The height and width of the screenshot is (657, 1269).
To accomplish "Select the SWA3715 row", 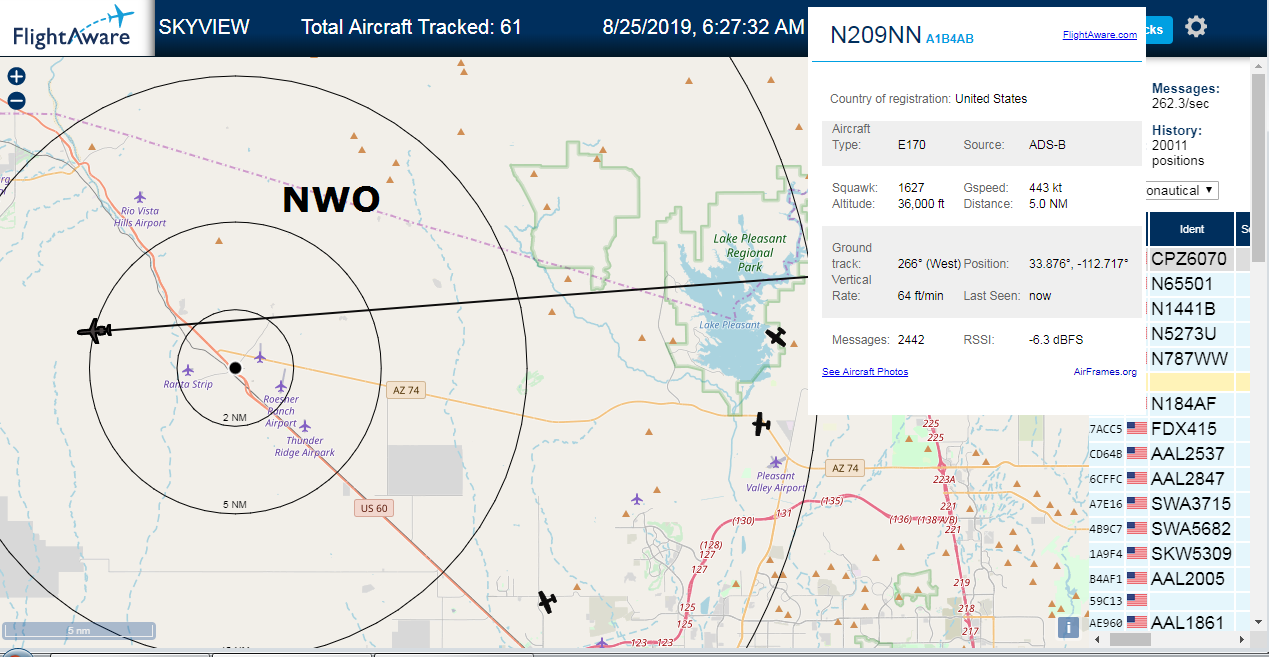I will click(1168, 504).
